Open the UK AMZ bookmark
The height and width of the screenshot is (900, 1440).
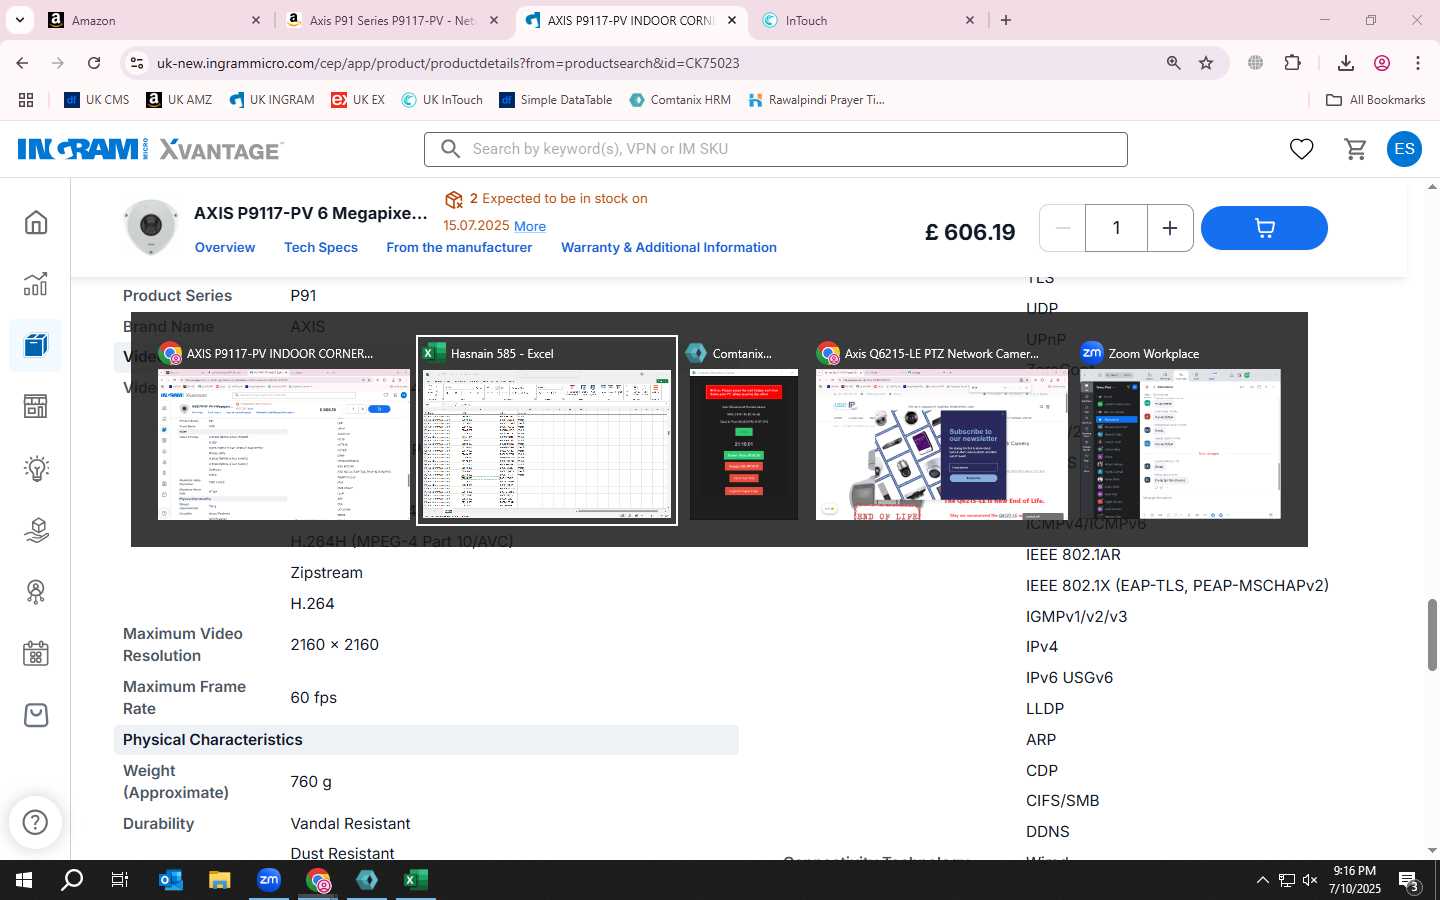(x=179, y=100)
